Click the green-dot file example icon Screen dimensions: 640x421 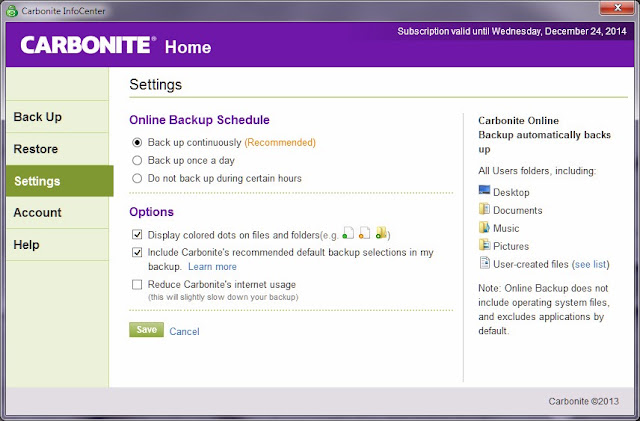348,233
